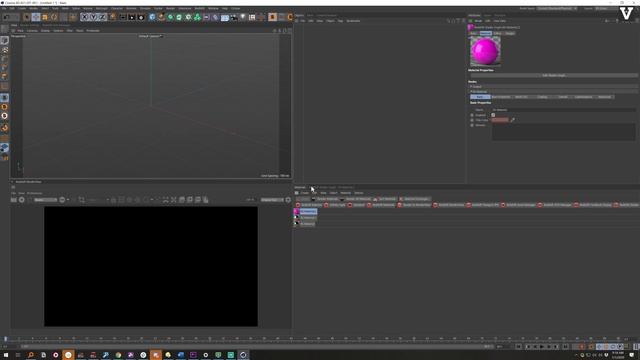Open the Layout dropdown

coord(607,8)
